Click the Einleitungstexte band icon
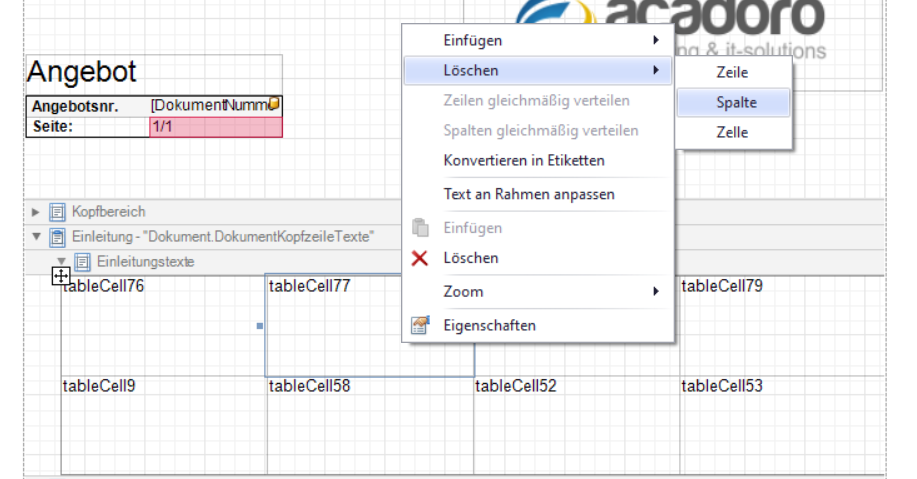The image size is (917, 479). pos(83,262)
